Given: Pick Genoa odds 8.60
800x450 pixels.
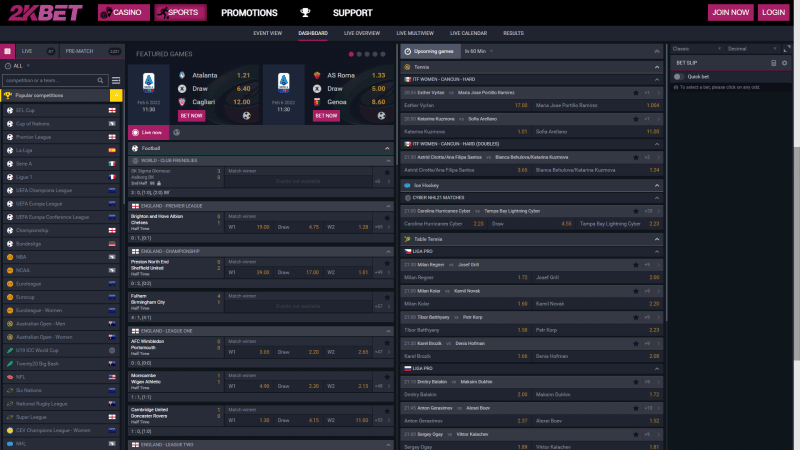Looking at the screenshot, I should point(379,102).
